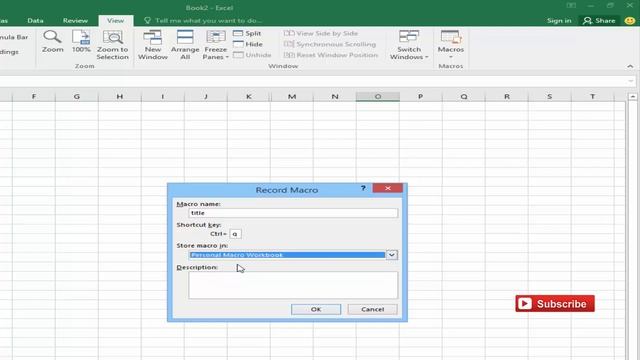This screenshot has width=640, height=360.
Task: Select column J header
Action: click(x=206, y=97)
